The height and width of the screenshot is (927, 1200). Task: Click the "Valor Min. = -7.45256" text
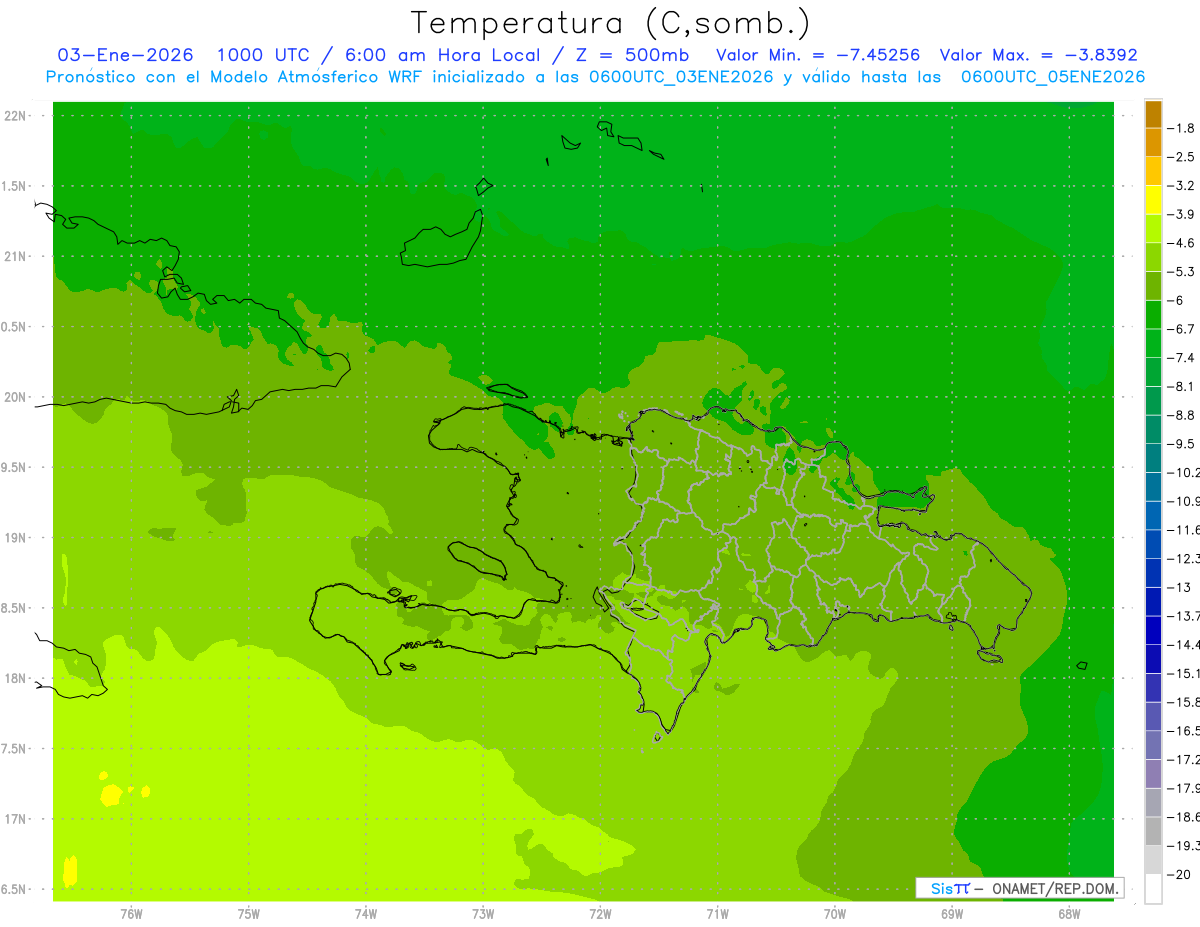coord(819,55)
